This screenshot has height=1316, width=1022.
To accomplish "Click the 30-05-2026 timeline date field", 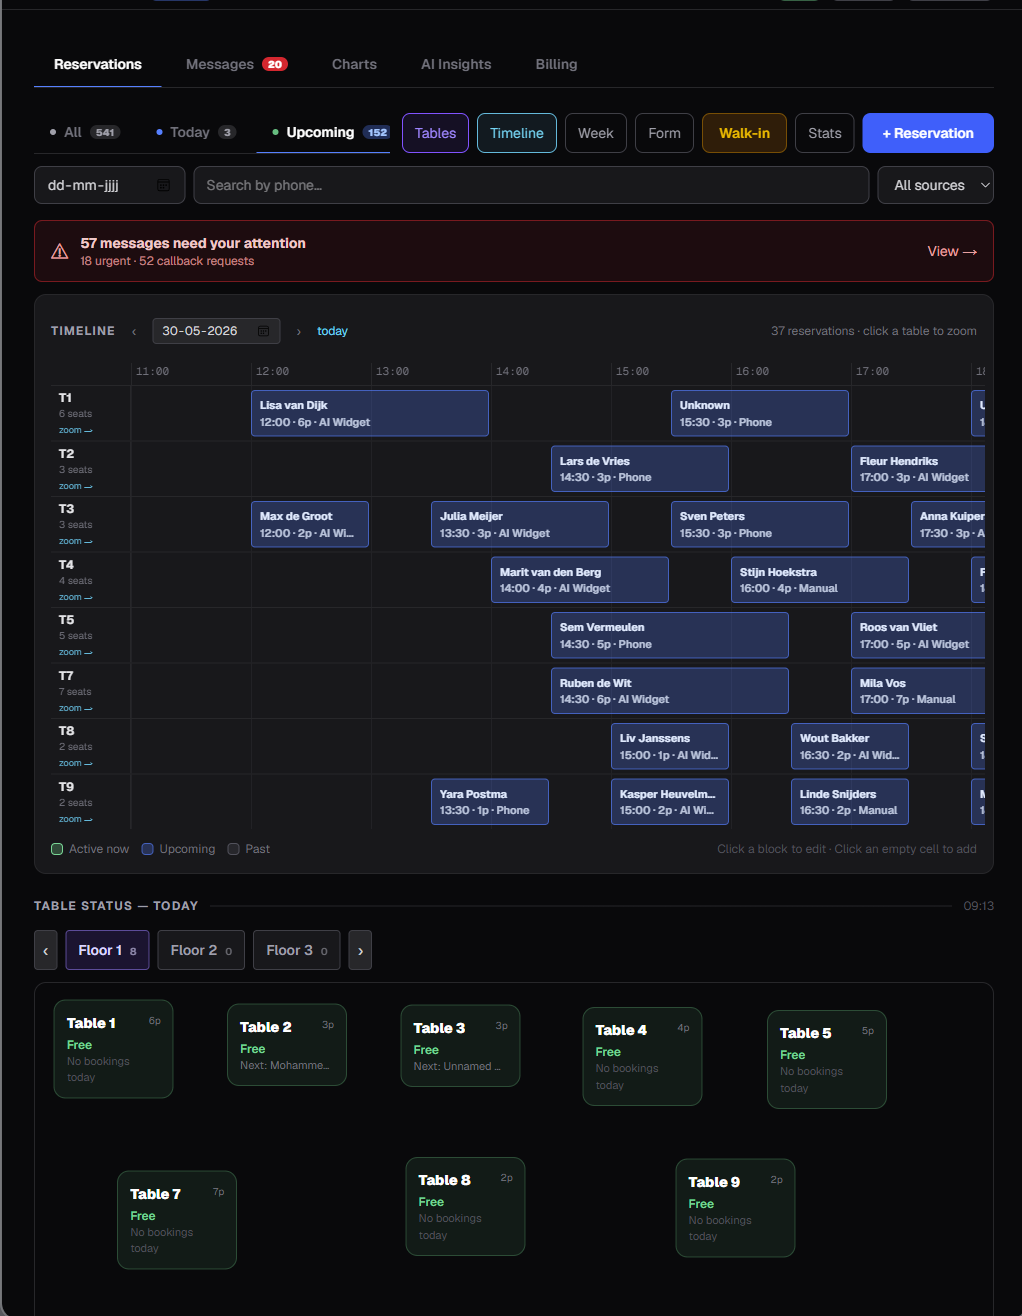I will [x=216, y=331].
